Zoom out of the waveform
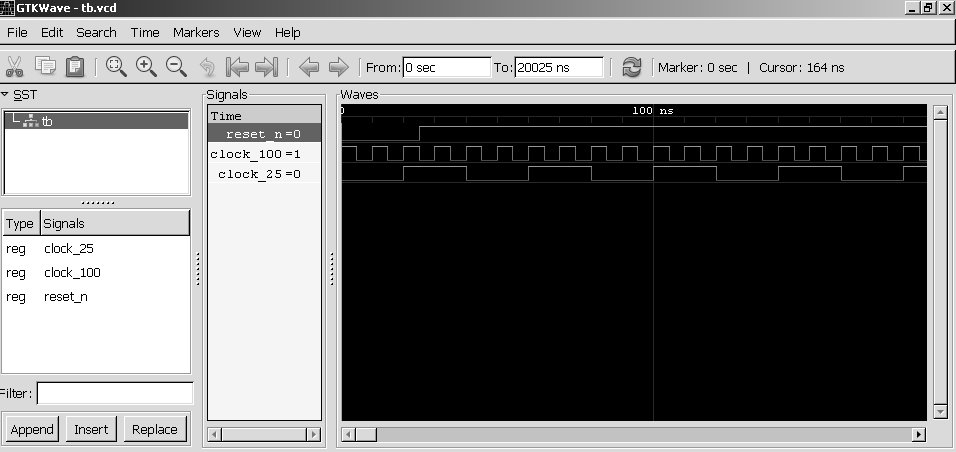The height and width of the screenshot is (452, 956). click(176, 67)
